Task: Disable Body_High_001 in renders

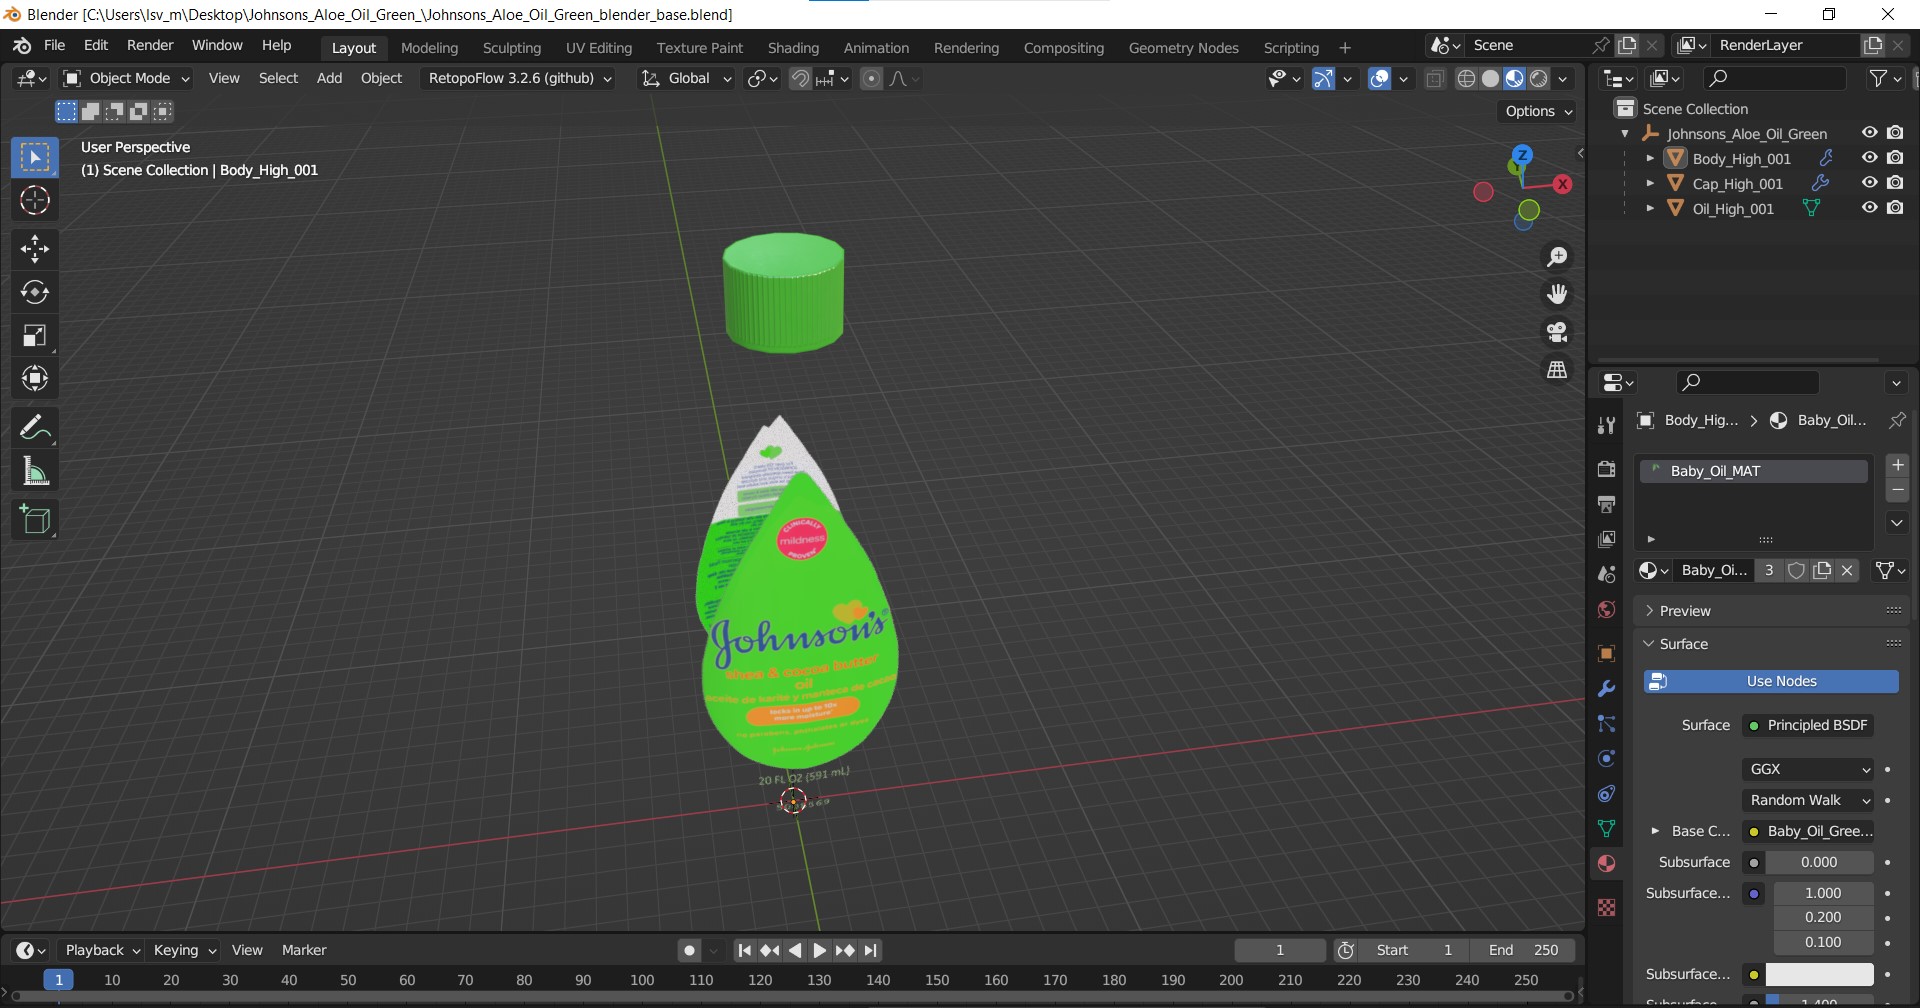Action: (1895, 158)
